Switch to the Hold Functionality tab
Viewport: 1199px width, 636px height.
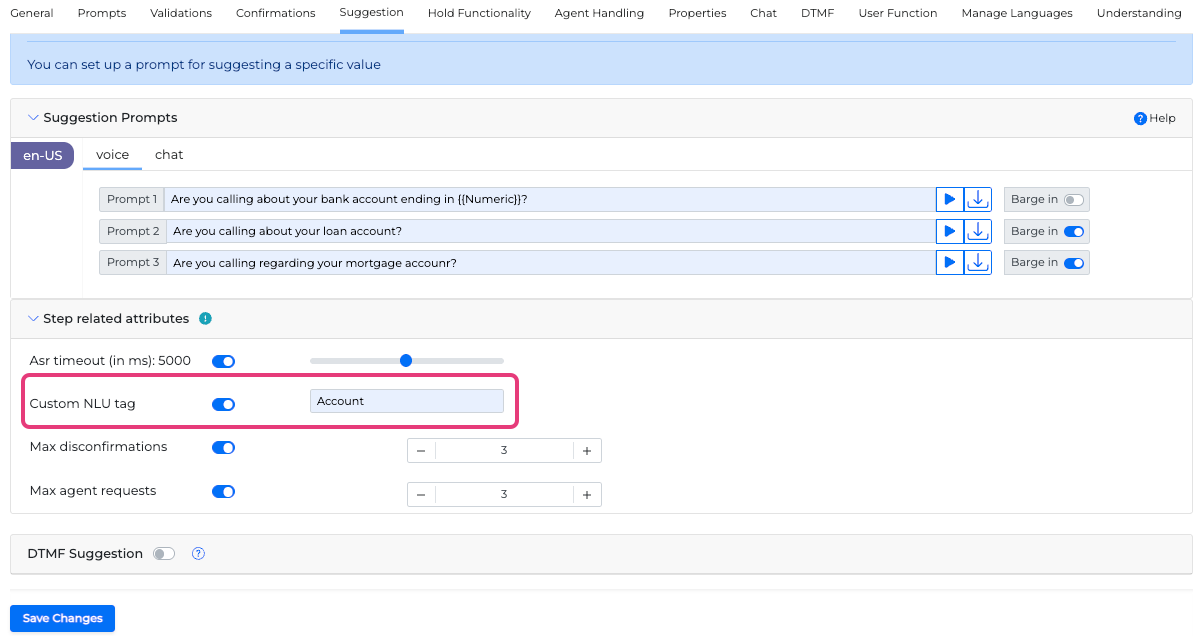tap(479, 13)
